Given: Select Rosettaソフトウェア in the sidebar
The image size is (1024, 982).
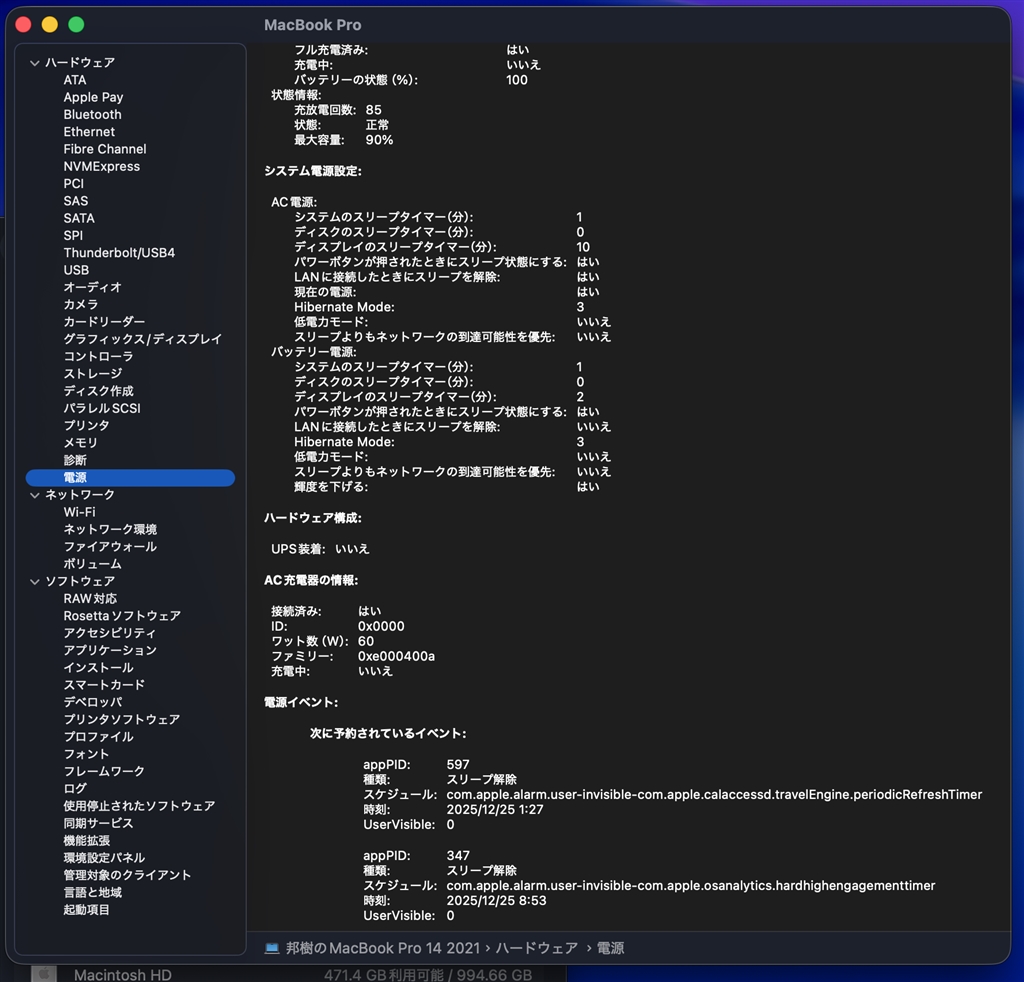Looking at the screenshot, I should tap(122, 616).
